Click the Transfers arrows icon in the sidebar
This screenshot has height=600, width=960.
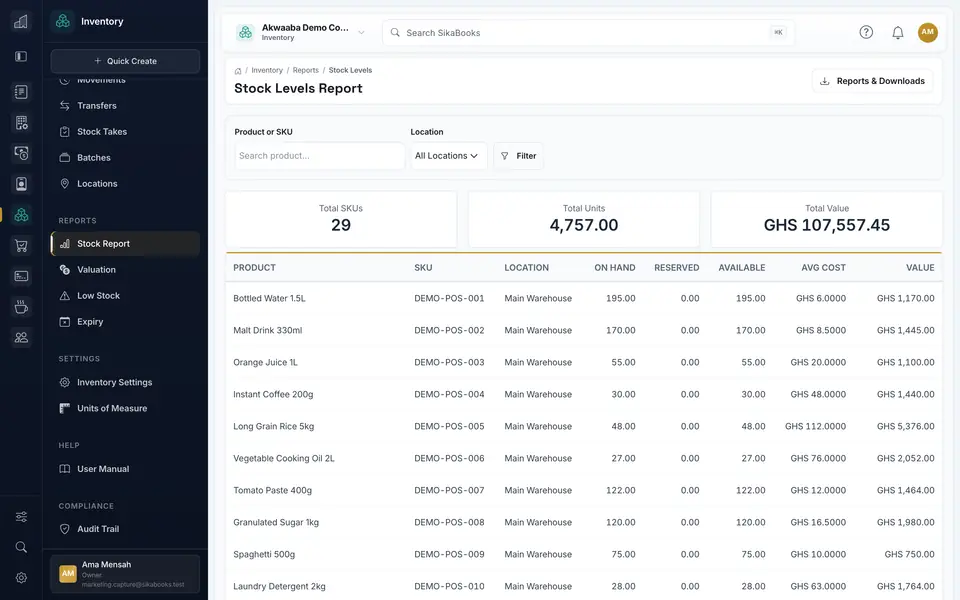click(x=64, y=105)
